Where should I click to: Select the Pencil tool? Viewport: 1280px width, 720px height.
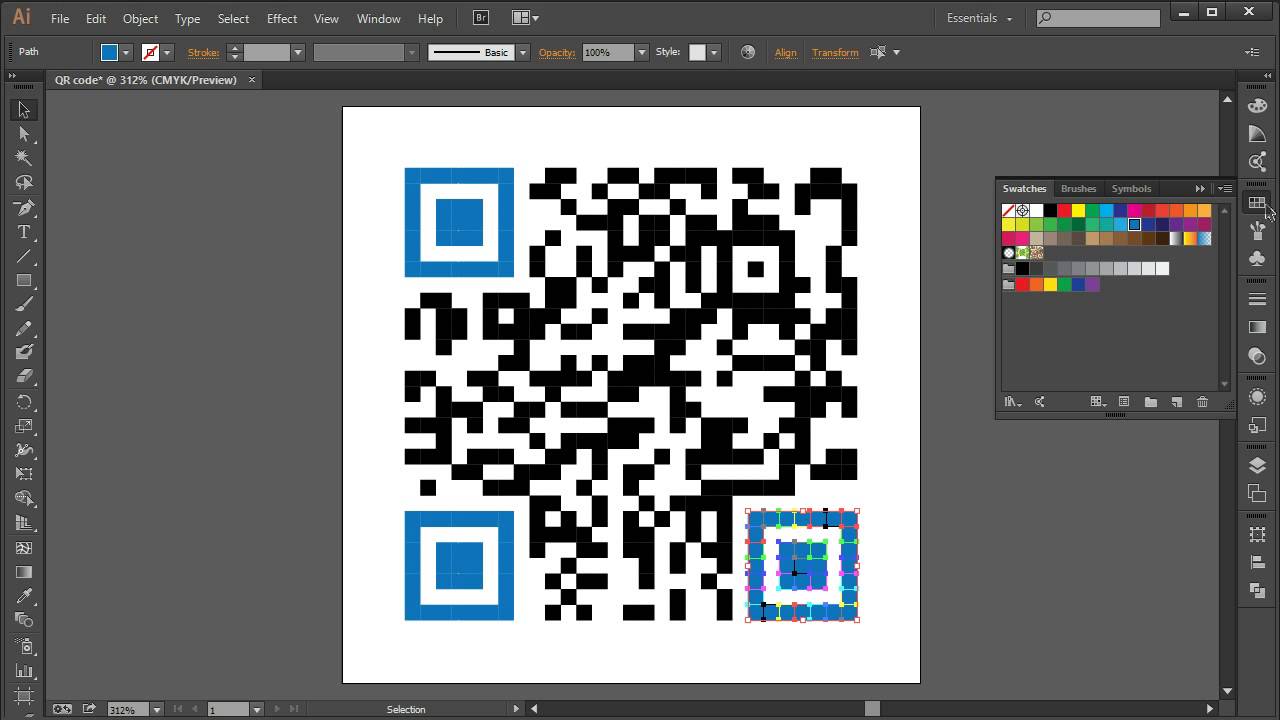(24, 328)
